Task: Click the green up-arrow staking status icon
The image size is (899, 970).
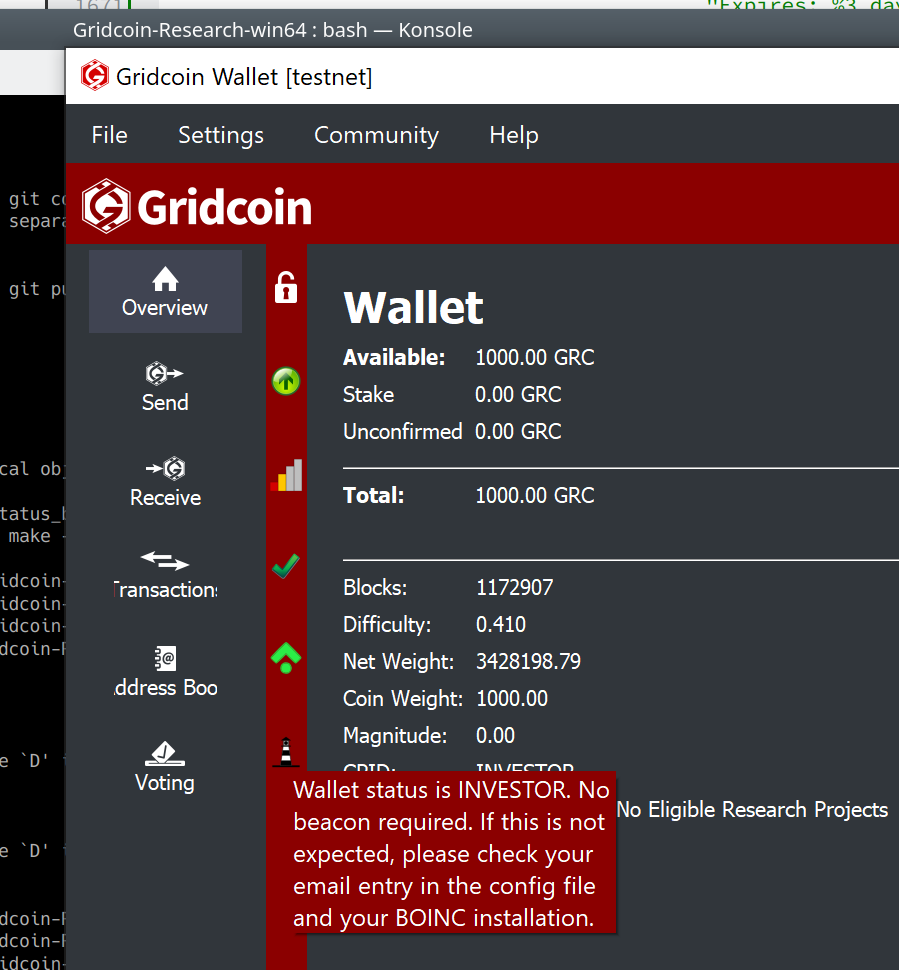Action: pos(286,381)
